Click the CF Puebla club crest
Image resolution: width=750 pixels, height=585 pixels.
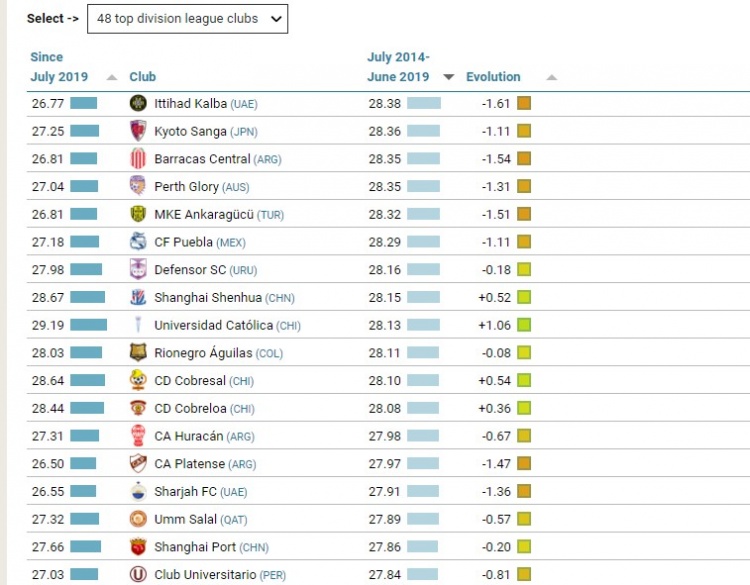[138, 241]
